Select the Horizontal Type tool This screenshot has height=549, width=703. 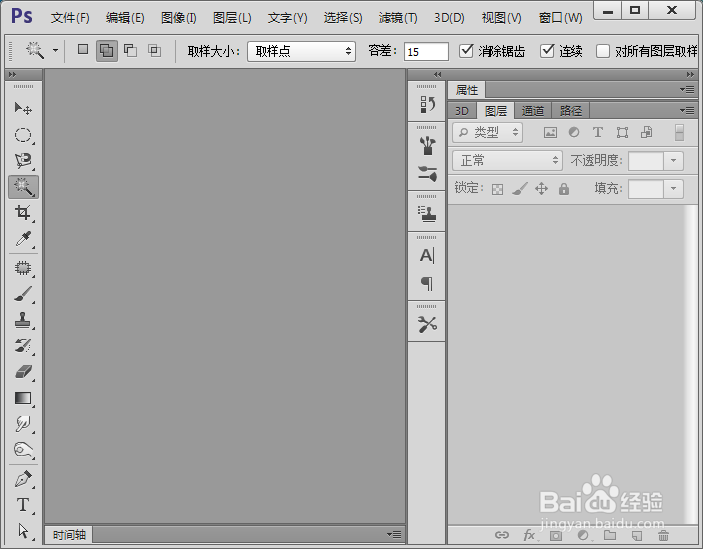point(23,505)
